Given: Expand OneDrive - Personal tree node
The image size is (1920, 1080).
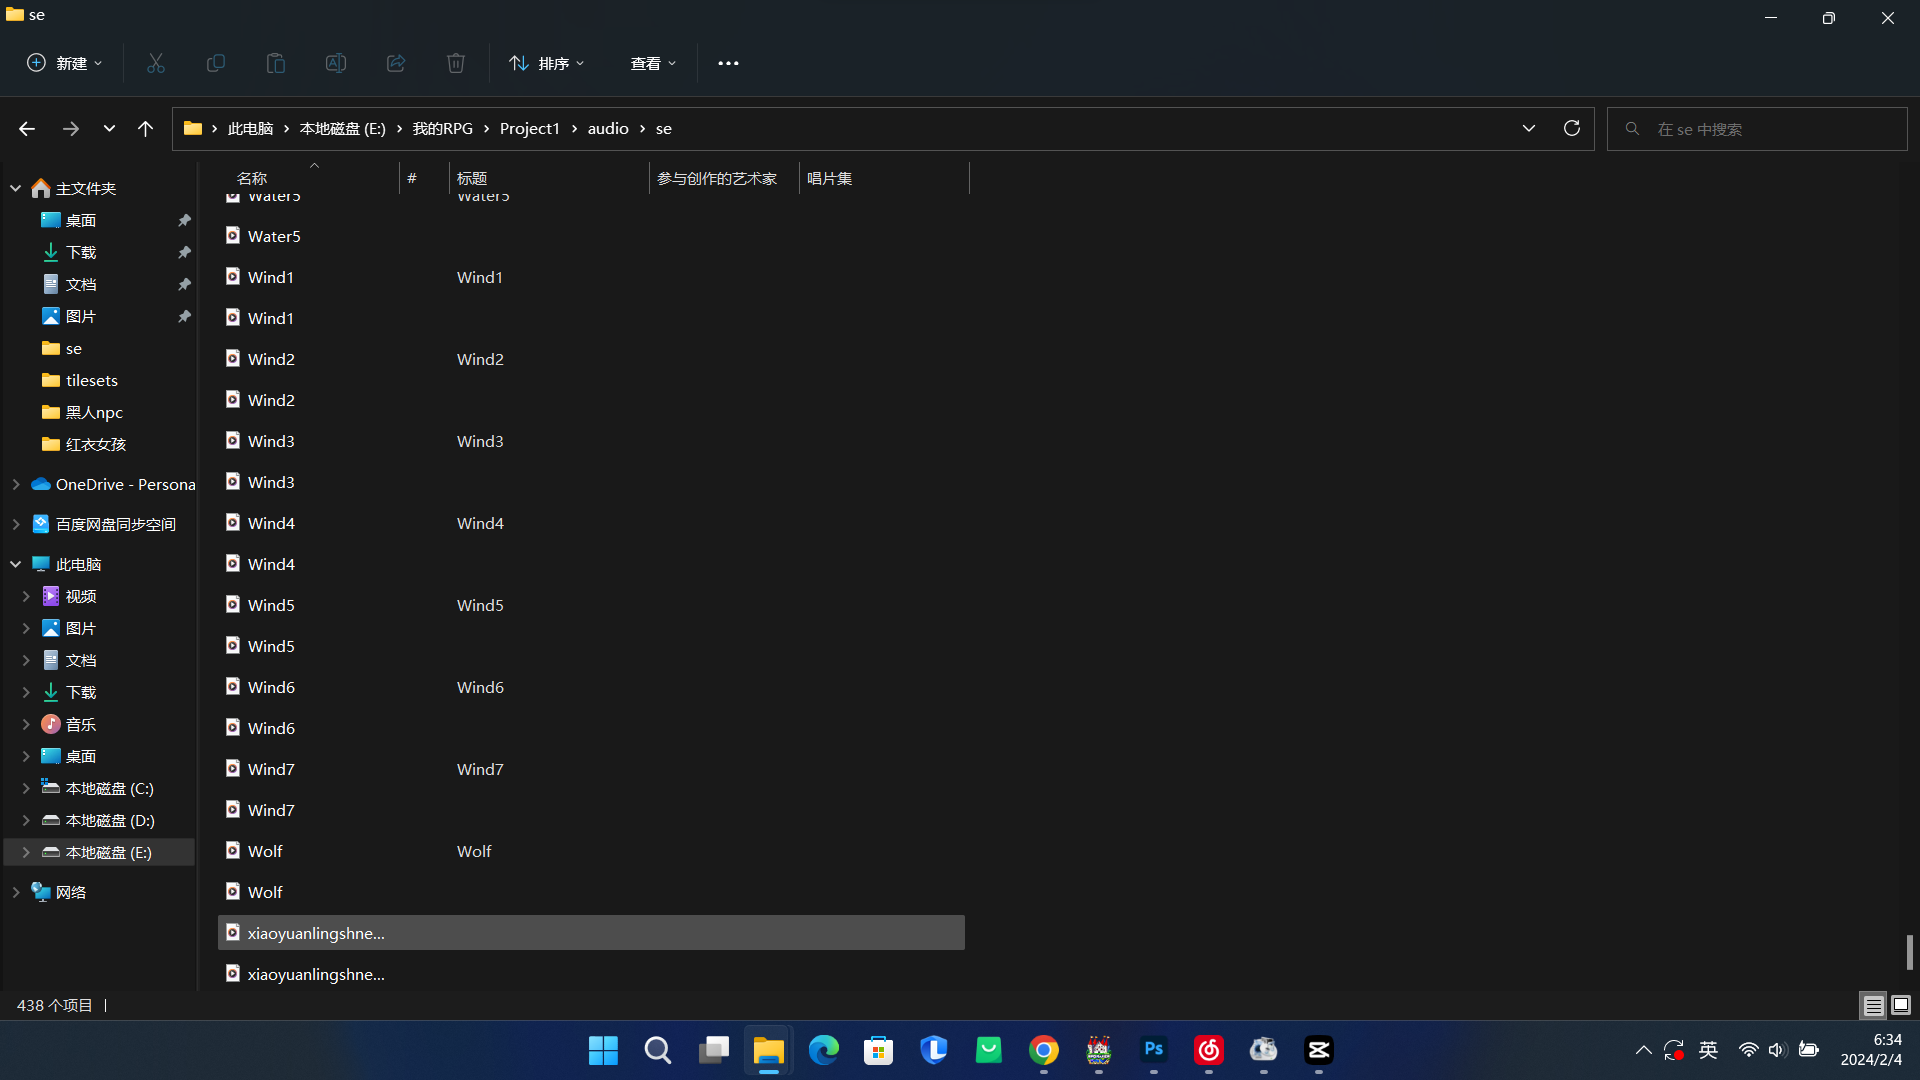Looking at the screenshot, I should 16,484.
